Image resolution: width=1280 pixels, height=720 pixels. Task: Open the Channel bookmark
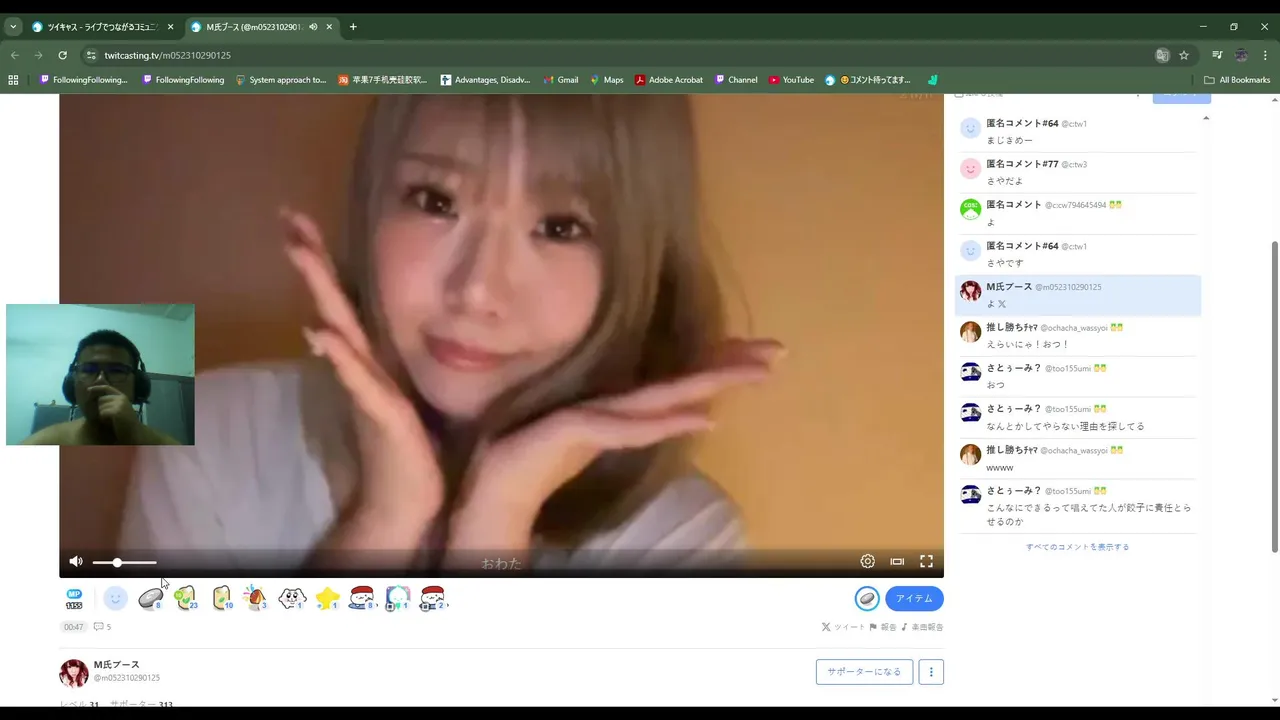coord(735,80)
